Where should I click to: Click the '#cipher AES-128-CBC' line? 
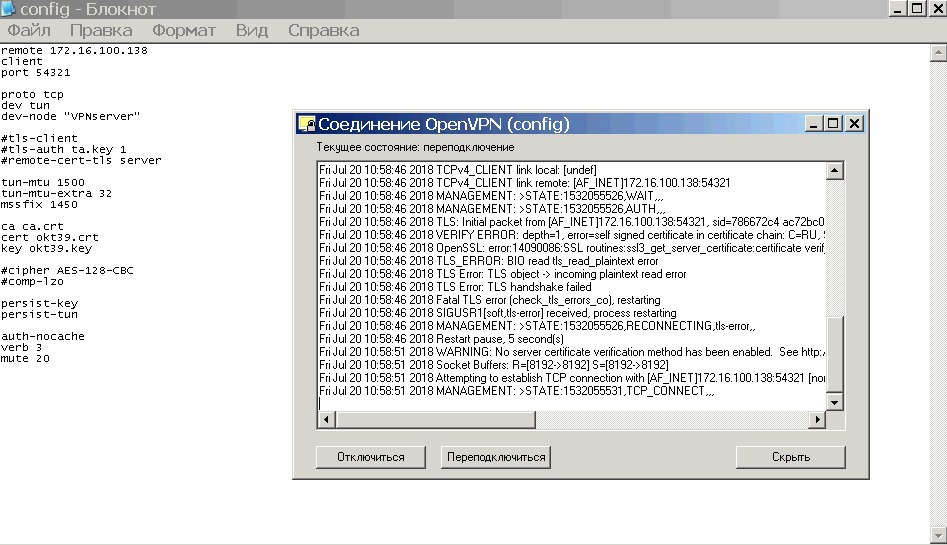(67, 271)
